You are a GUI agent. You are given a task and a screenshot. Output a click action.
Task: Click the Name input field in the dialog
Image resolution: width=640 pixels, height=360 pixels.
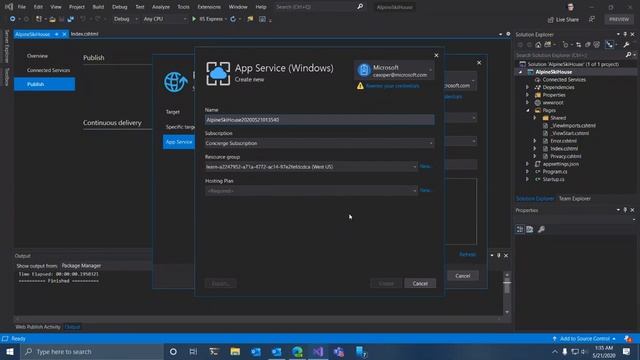(320, 120)
